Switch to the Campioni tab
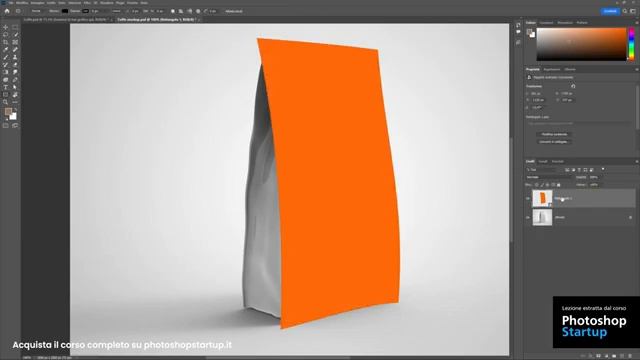 546,23
